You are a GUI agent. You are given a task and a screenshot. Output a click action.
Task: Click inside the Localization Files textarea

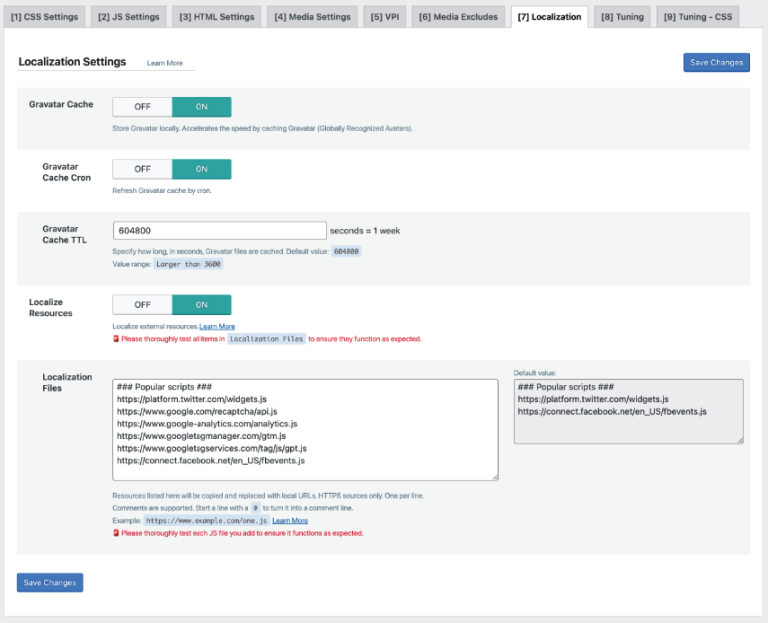tap(305, 430)
